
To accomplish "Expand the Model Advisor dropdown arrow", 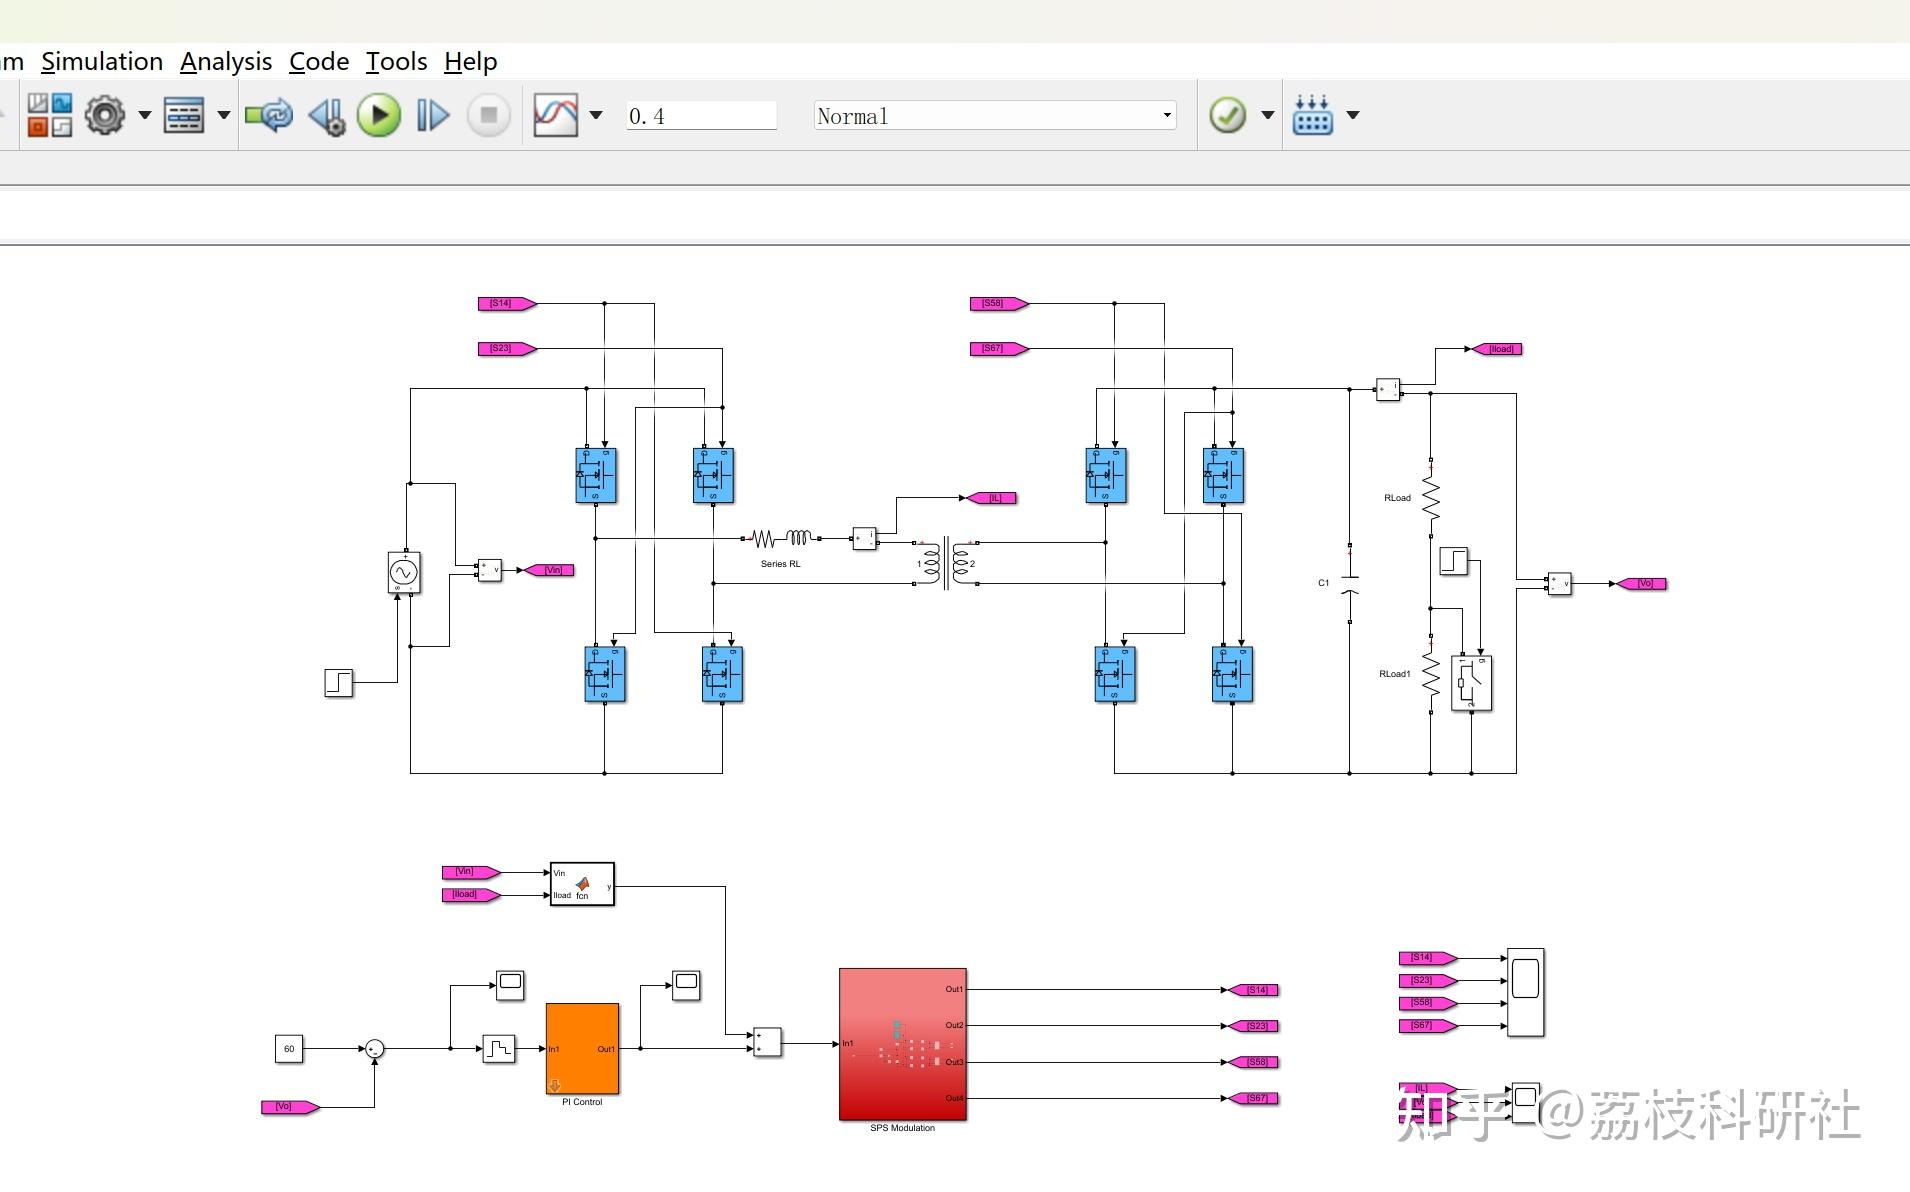I will (1267, 115).
